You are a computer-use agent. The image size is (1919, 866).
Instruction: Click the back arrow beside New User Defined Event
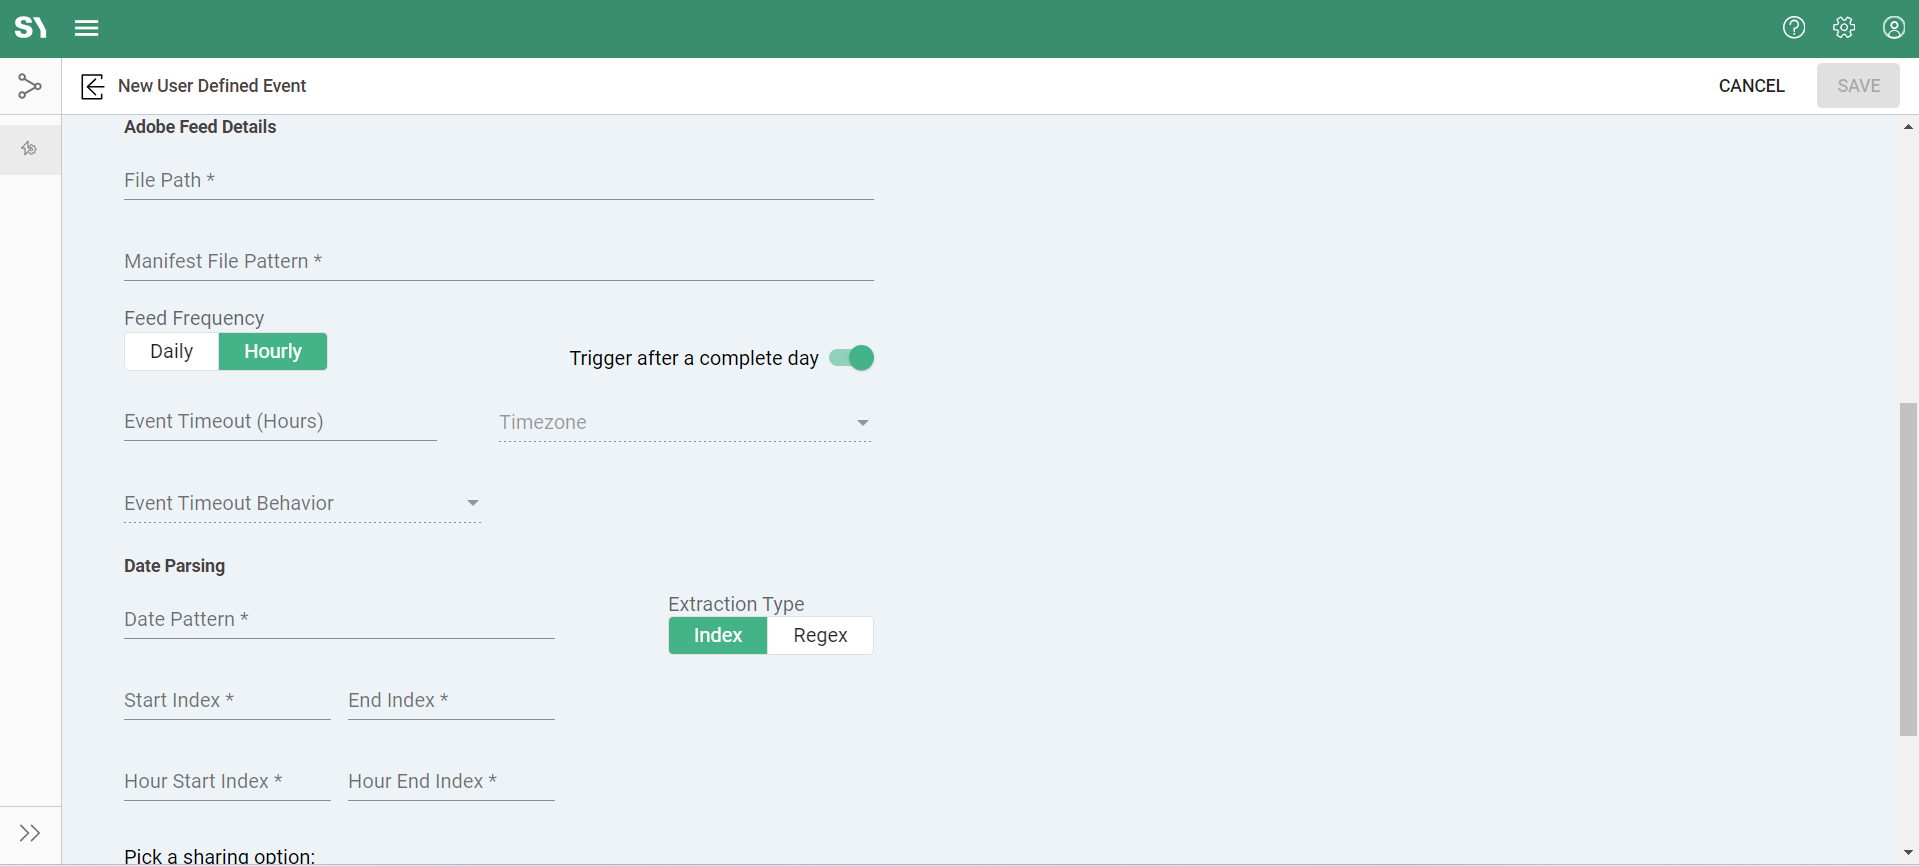[92, 87]
